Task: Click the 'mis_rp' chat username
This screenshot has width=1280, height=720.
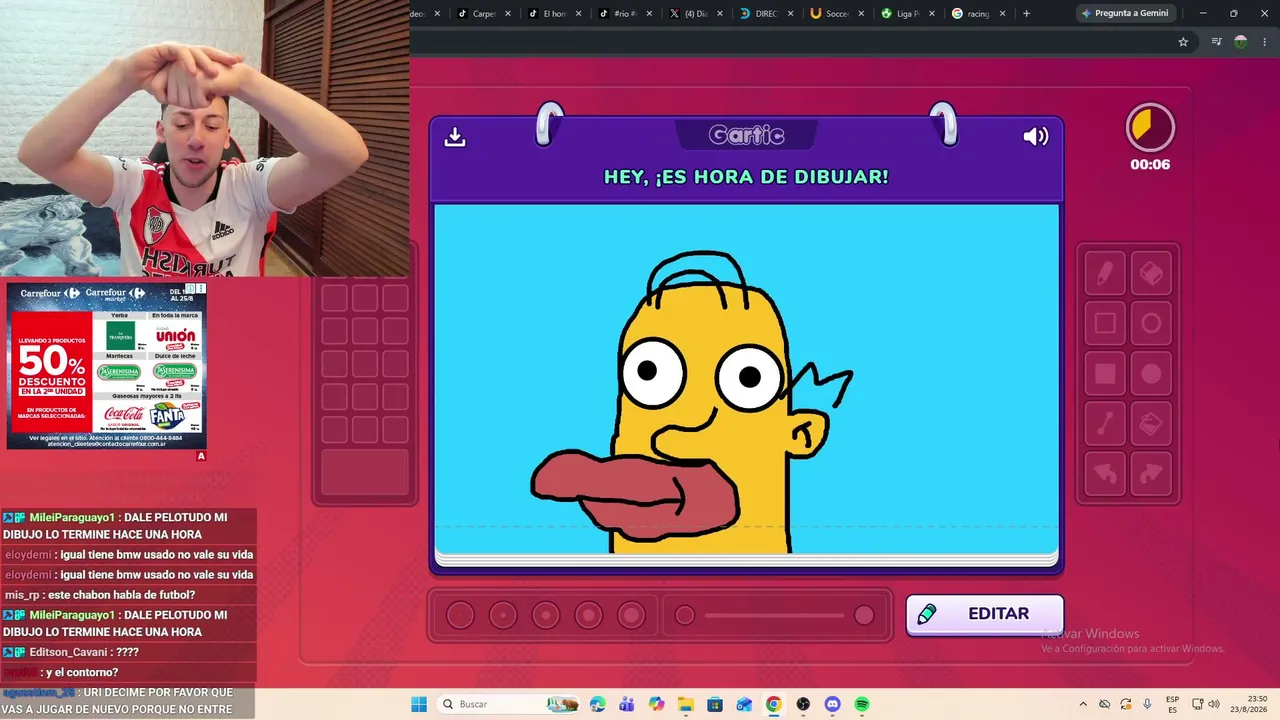Action: coord(21,595)
